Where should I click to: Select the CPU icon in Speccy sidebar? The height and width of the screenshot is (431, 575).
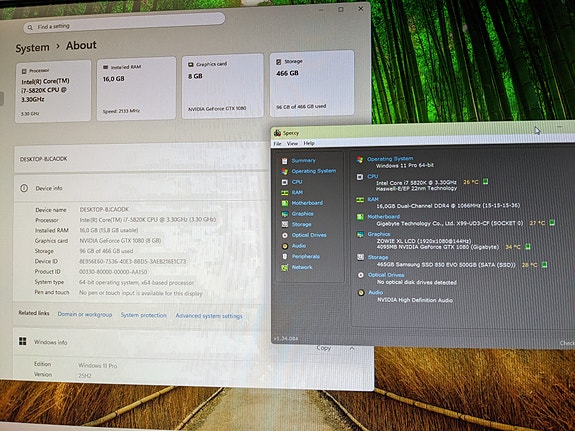pos(285,182)
